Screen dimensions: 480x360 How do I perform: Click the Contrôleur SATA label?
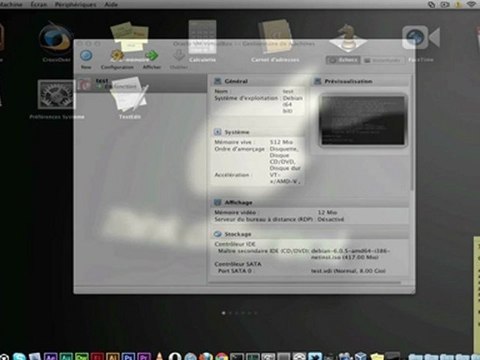coord(238,264)
